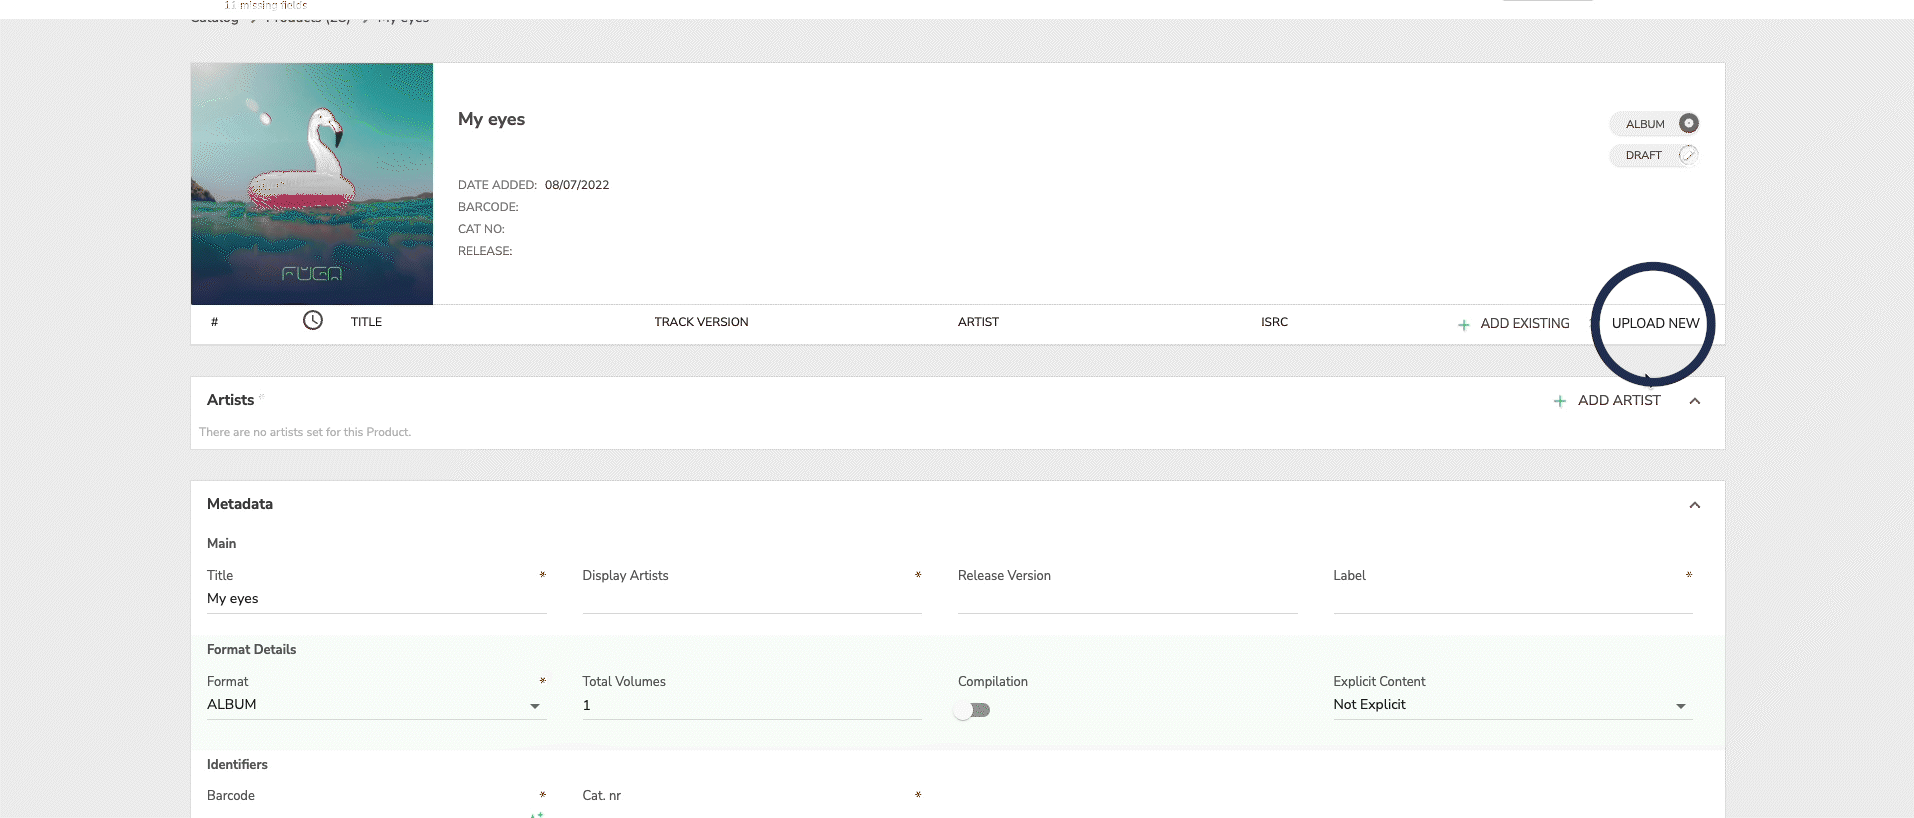Click the ISRC column header

point(1274,322)
